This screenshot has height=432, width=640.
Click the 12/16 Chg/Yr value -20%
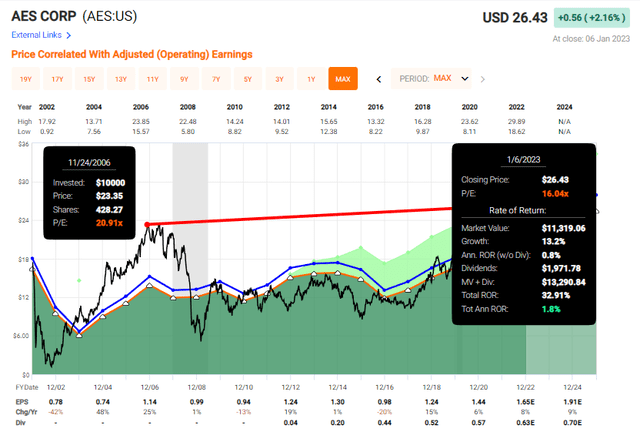384,412
